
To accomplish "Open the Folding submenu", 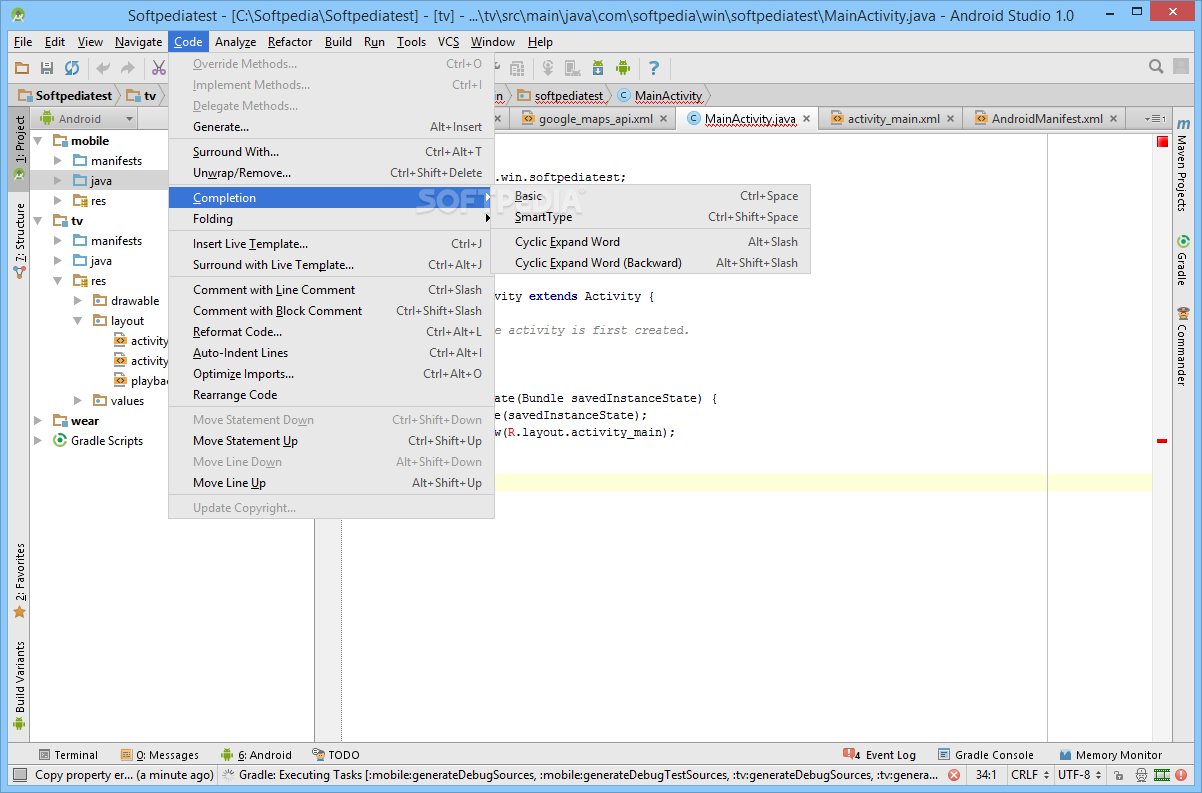I will [x=331, y=219].
